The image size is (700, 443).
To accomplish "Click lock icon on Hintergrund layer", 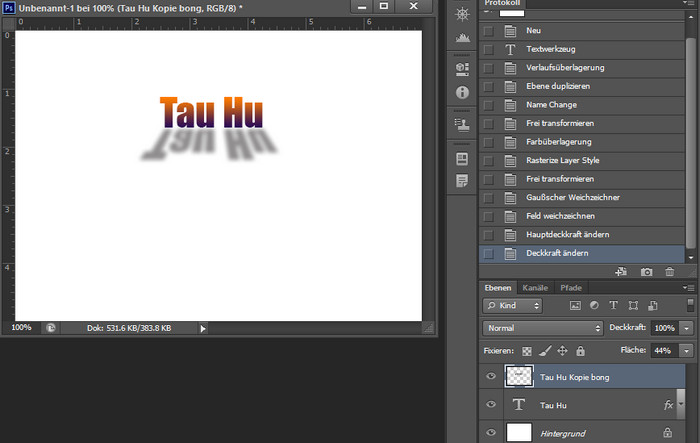I will (x=667, y=432).
